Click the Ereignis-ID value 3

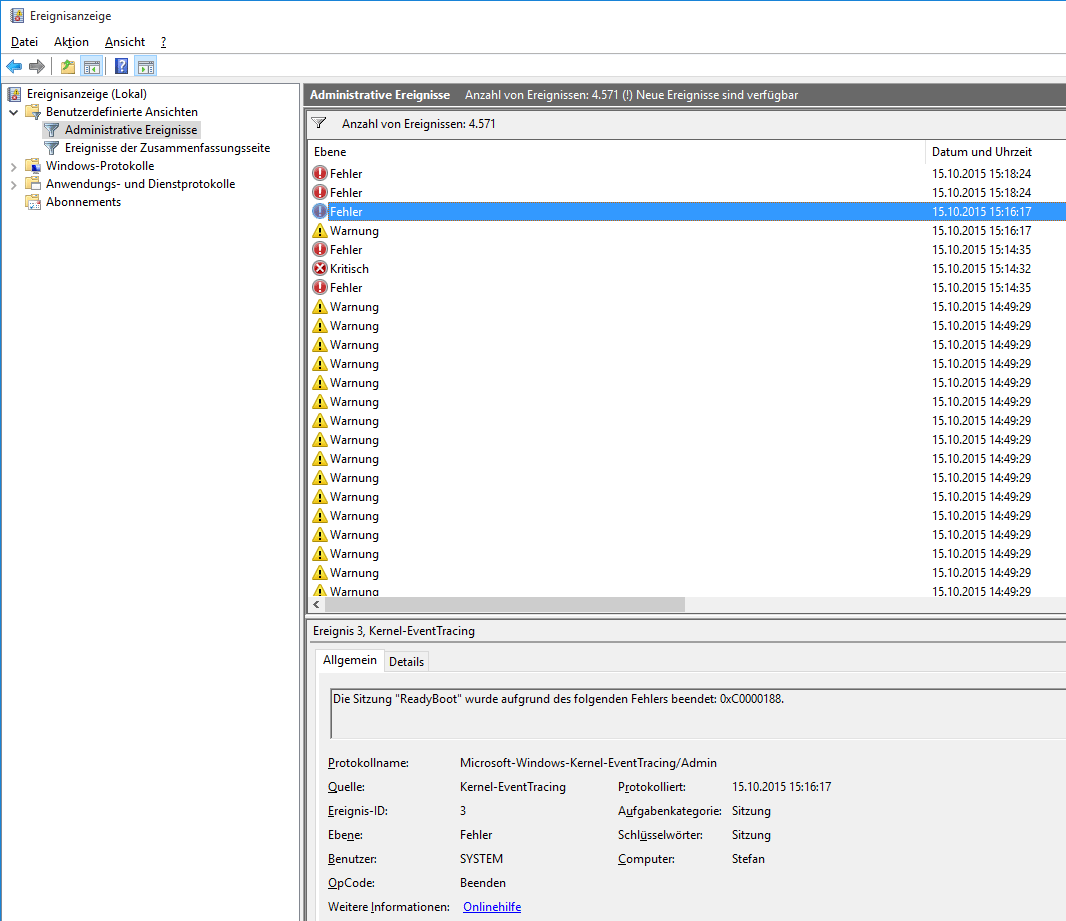coord(463,810)
